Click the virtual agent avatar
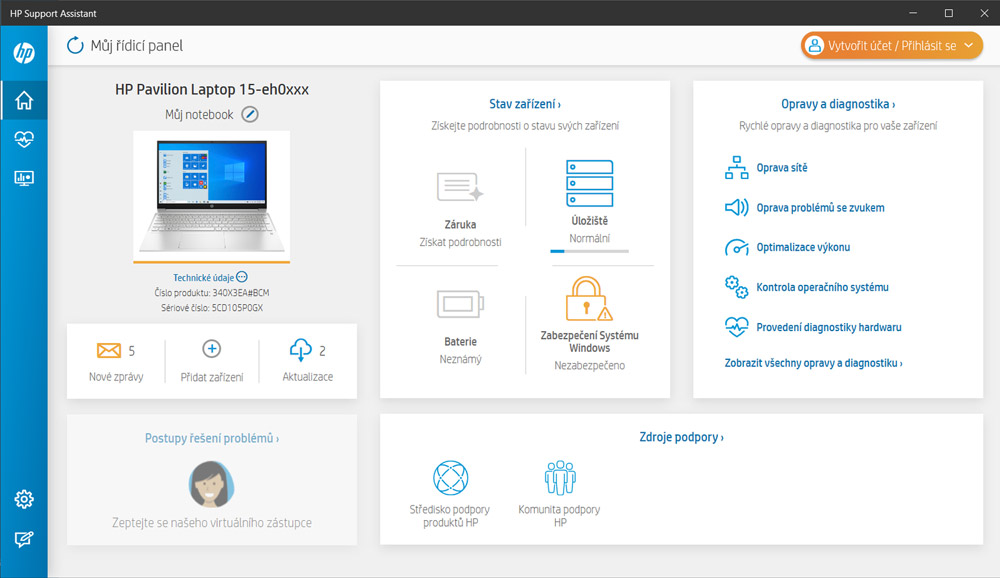 (x=212, y=484)
